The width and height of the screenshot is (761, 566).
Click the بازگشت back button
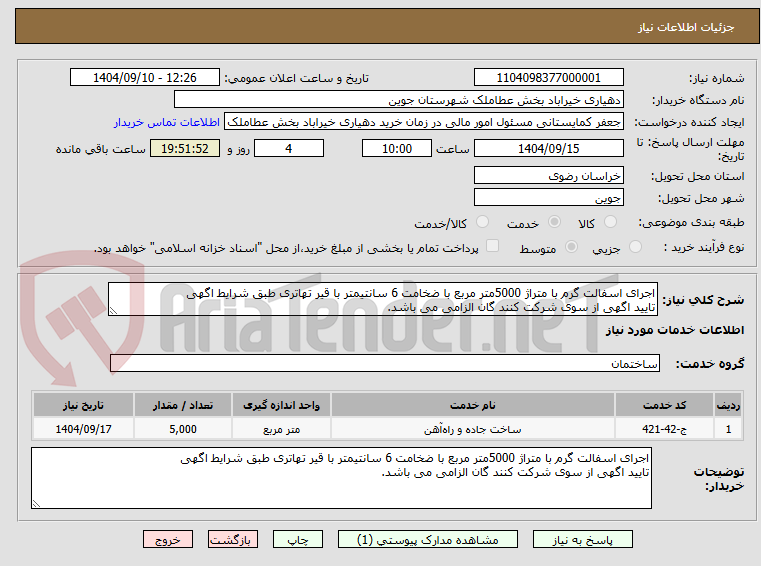tap(232, 539)
